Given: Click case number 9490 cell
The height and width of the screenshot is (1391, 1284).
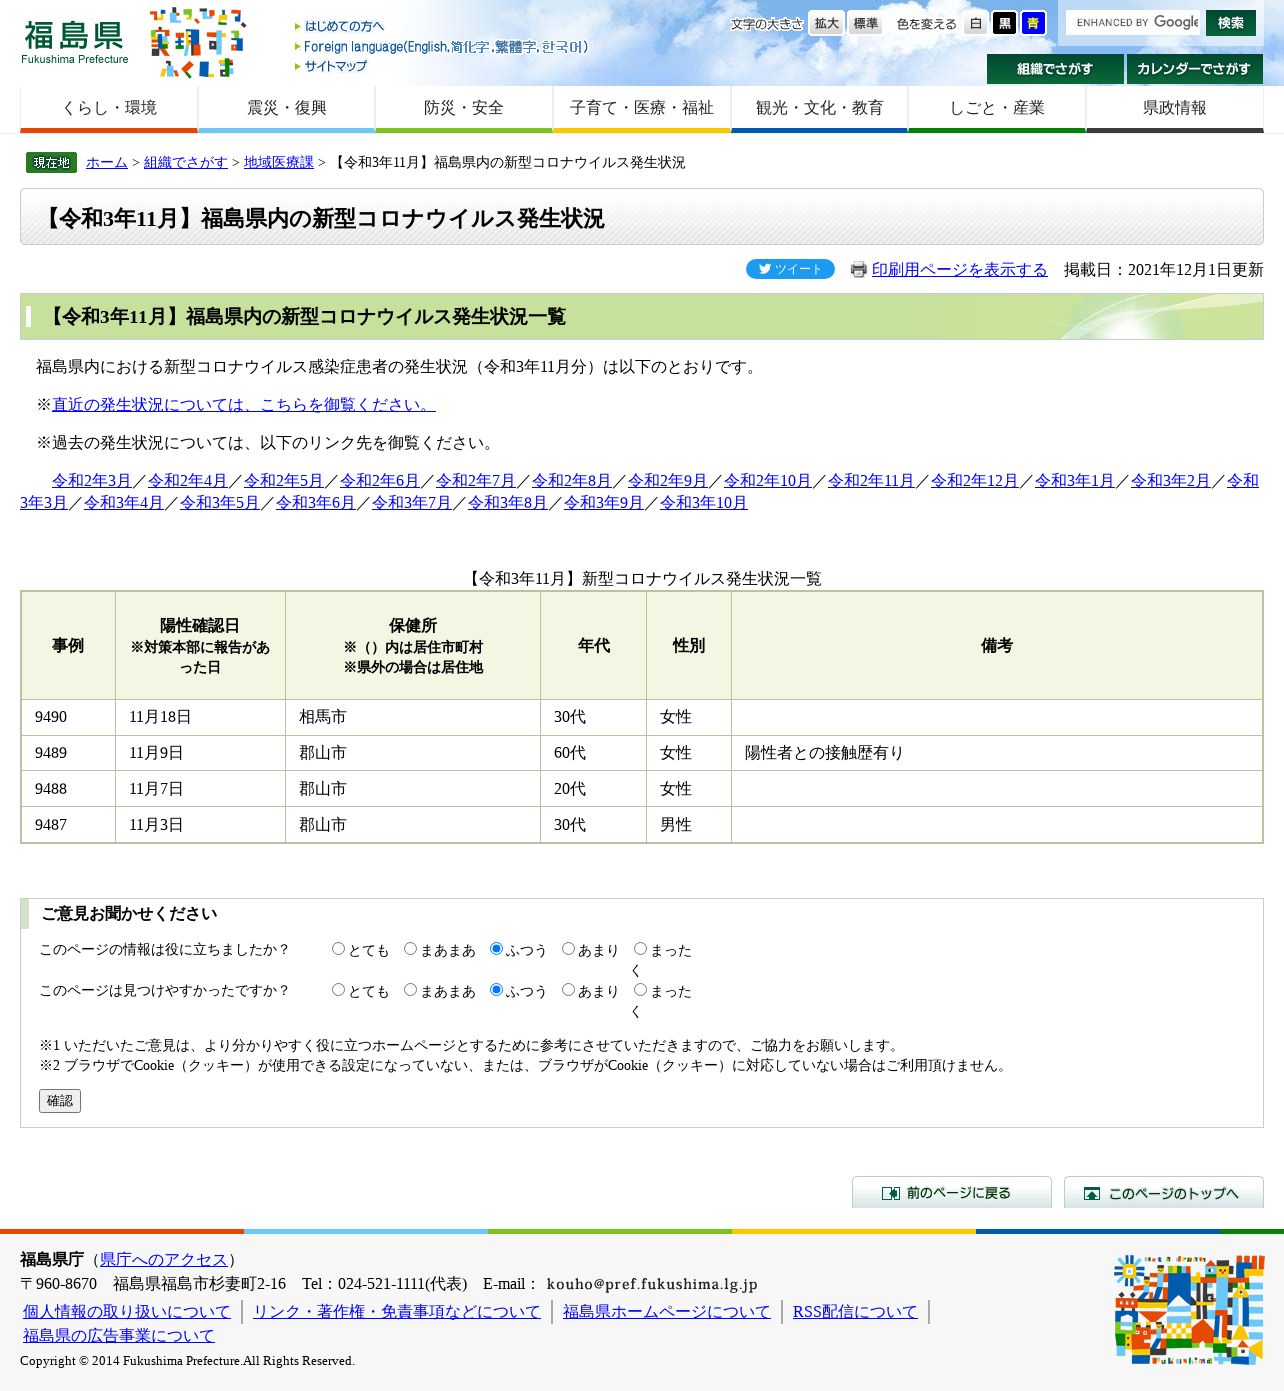Looking at the screenshot, I should coord(68,717).
